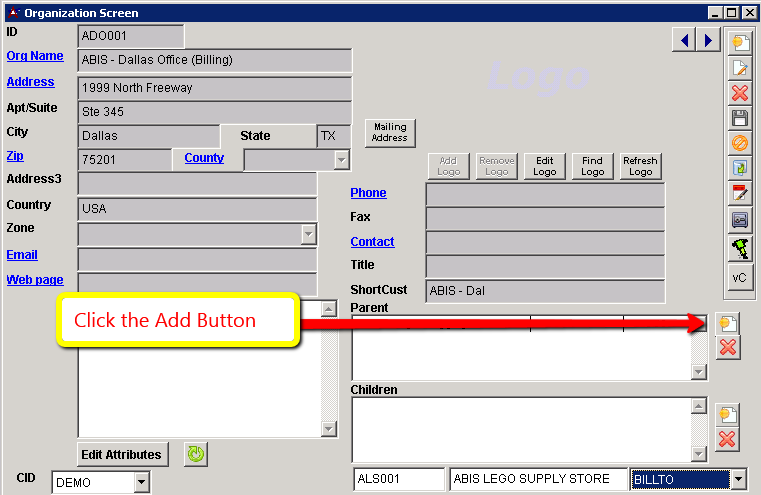761x495 pixels.
Task: Add a new entry to Children list
Action: [x=728, y=415]
